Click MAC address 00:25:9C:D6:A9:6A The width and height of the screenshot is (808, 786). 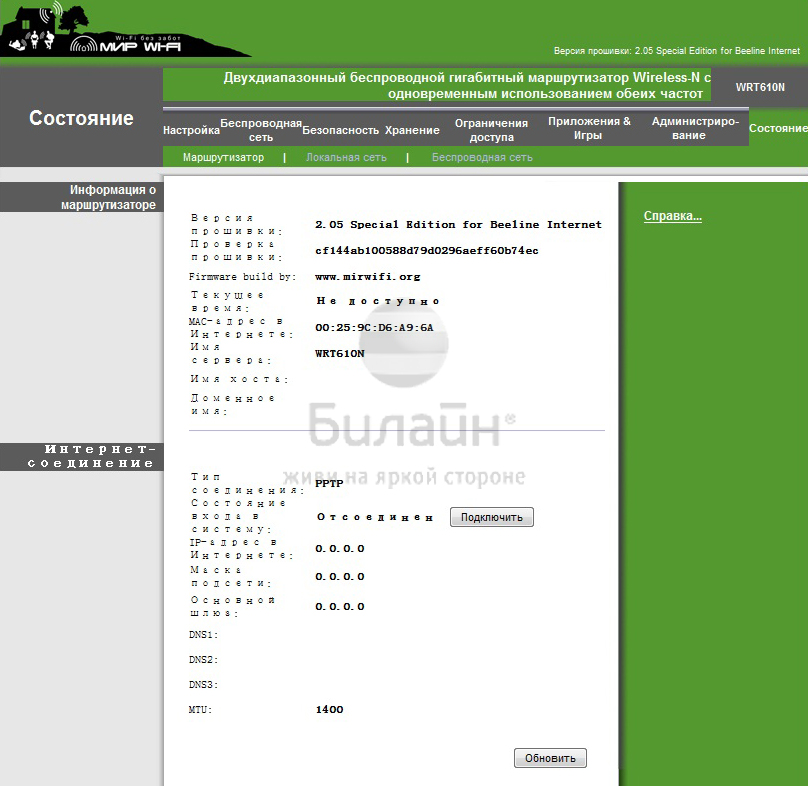(x=374, y=327)
